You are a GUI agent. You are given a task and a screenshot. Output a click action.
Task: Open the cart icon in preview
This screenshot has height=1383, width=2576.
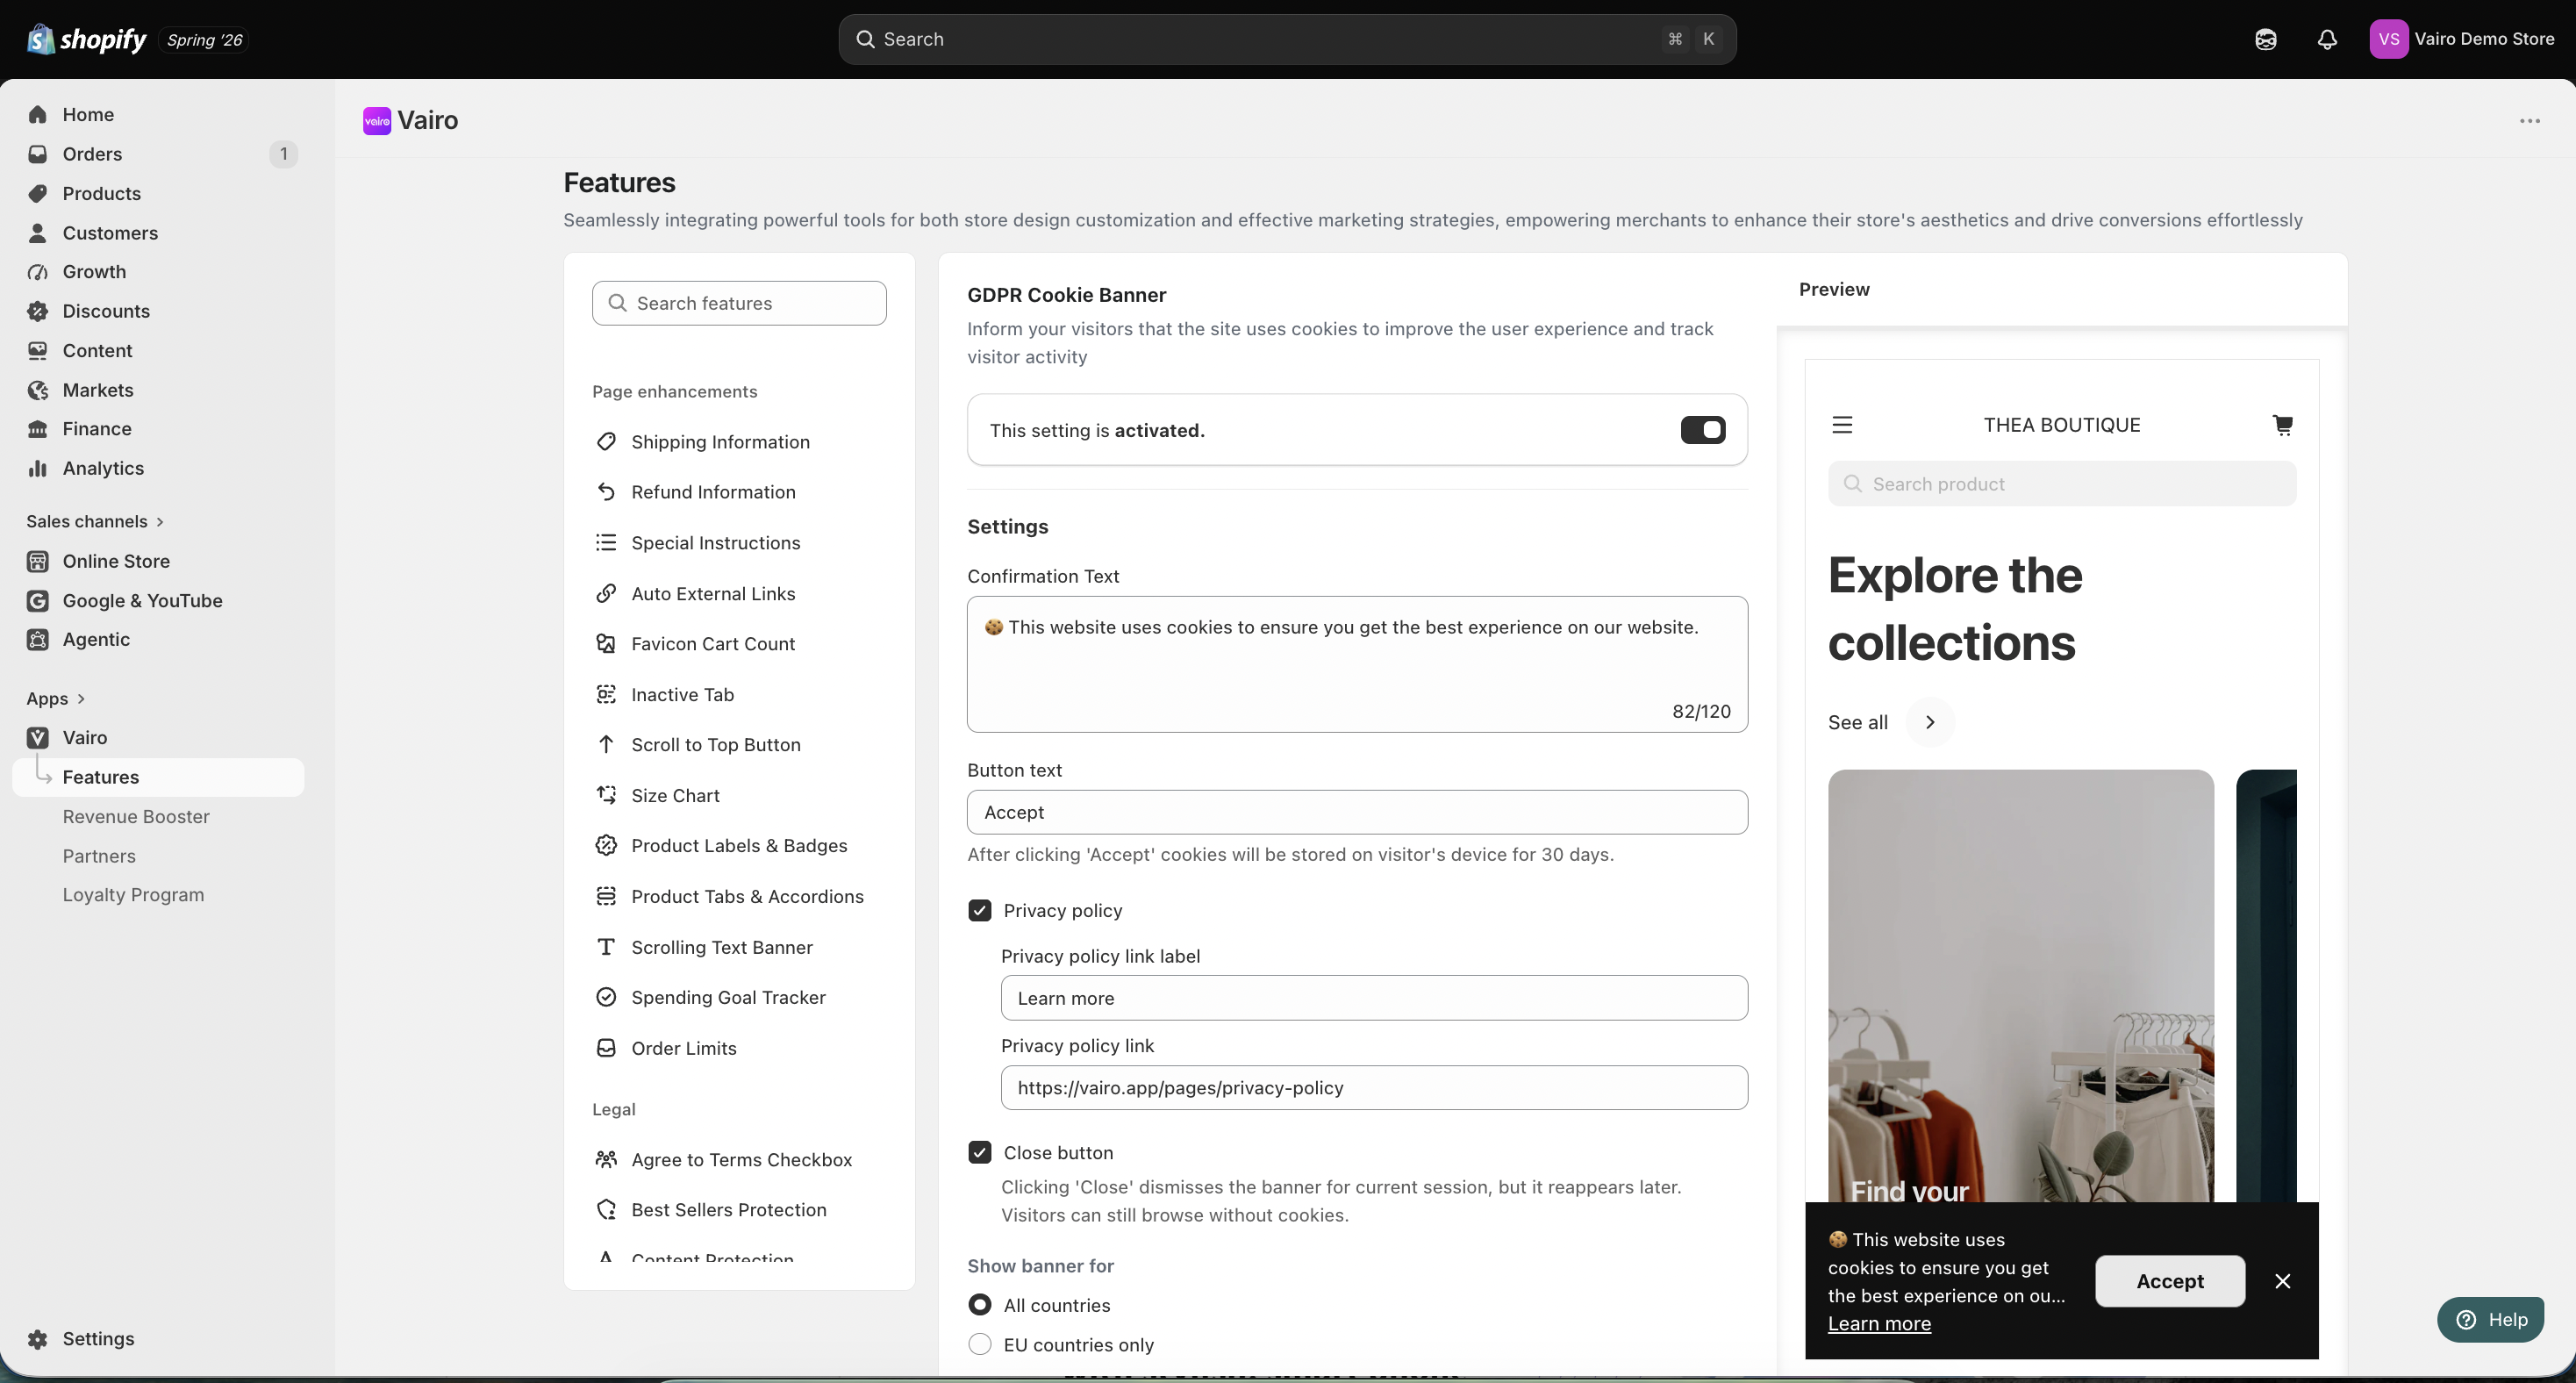tap(2283, 425)
